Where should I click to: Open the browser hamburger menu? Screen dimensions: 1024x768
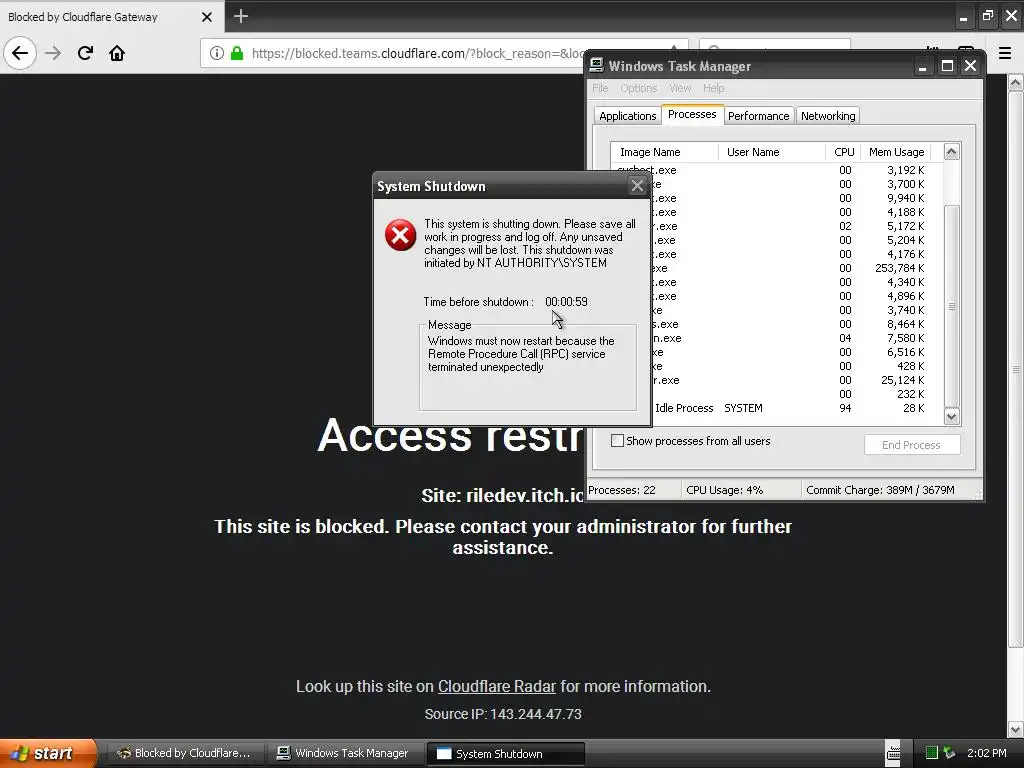click(x=1005, y=53)
